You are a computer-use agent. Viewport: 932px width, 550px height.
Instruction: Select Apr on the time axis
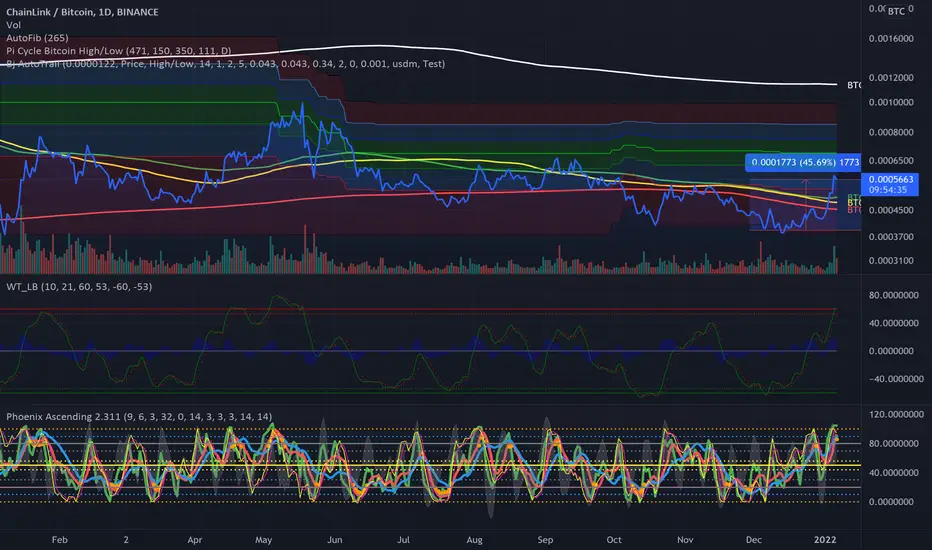(x=194, y=540)
